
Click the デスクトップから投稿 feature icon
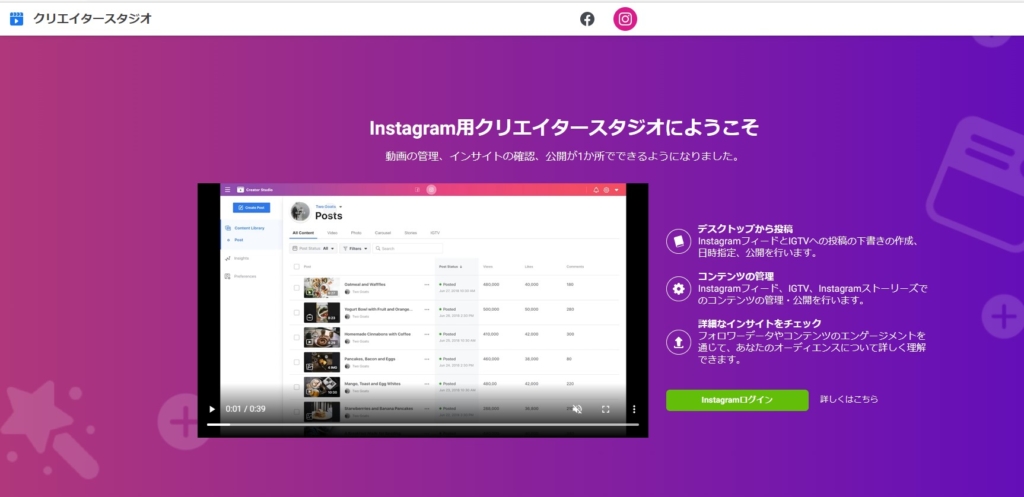tap(678, 241)
